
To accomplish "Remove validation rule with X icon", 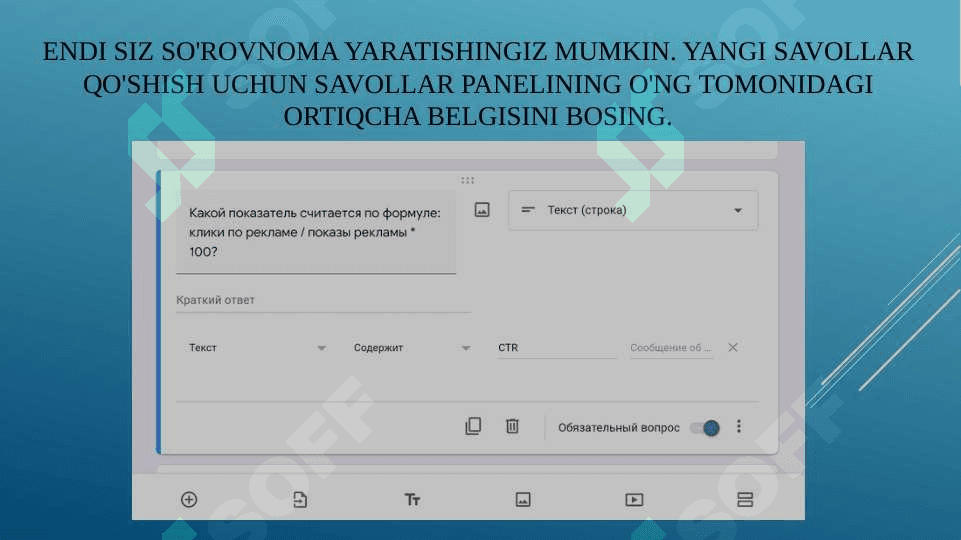I will 732,348.
